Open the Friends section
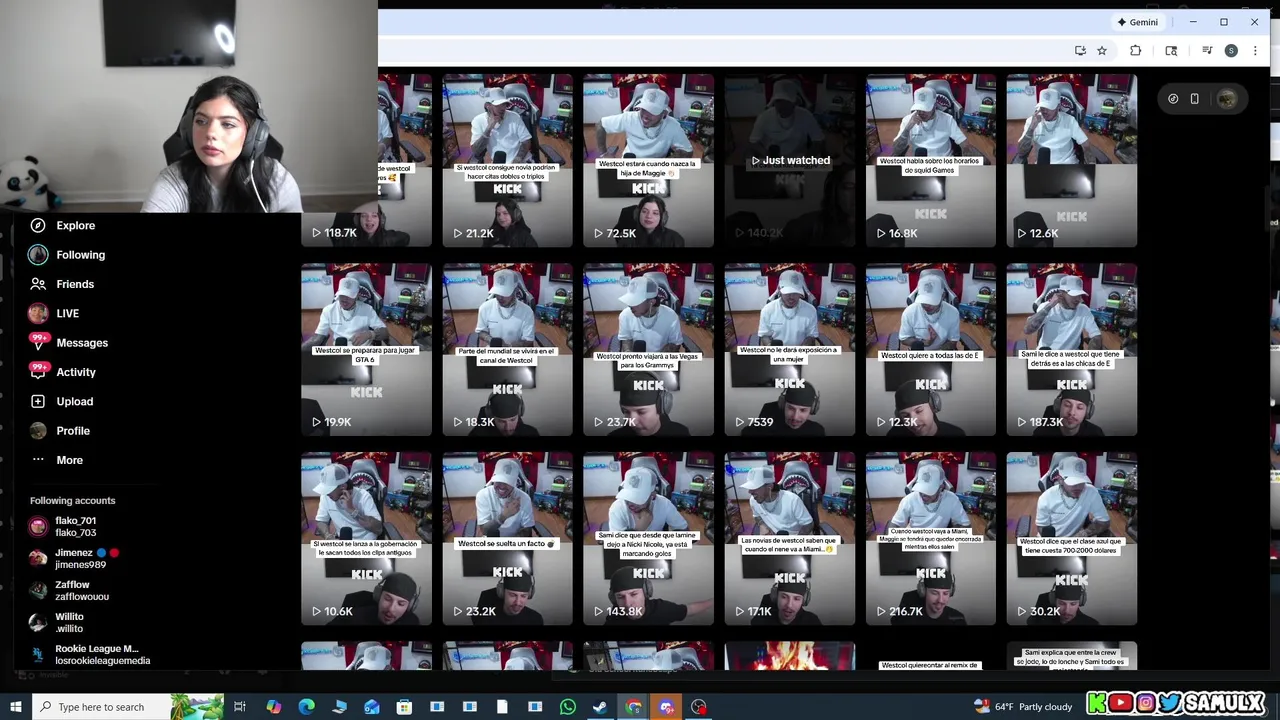This screenshot has height=720, width=1280. (62, 284)
